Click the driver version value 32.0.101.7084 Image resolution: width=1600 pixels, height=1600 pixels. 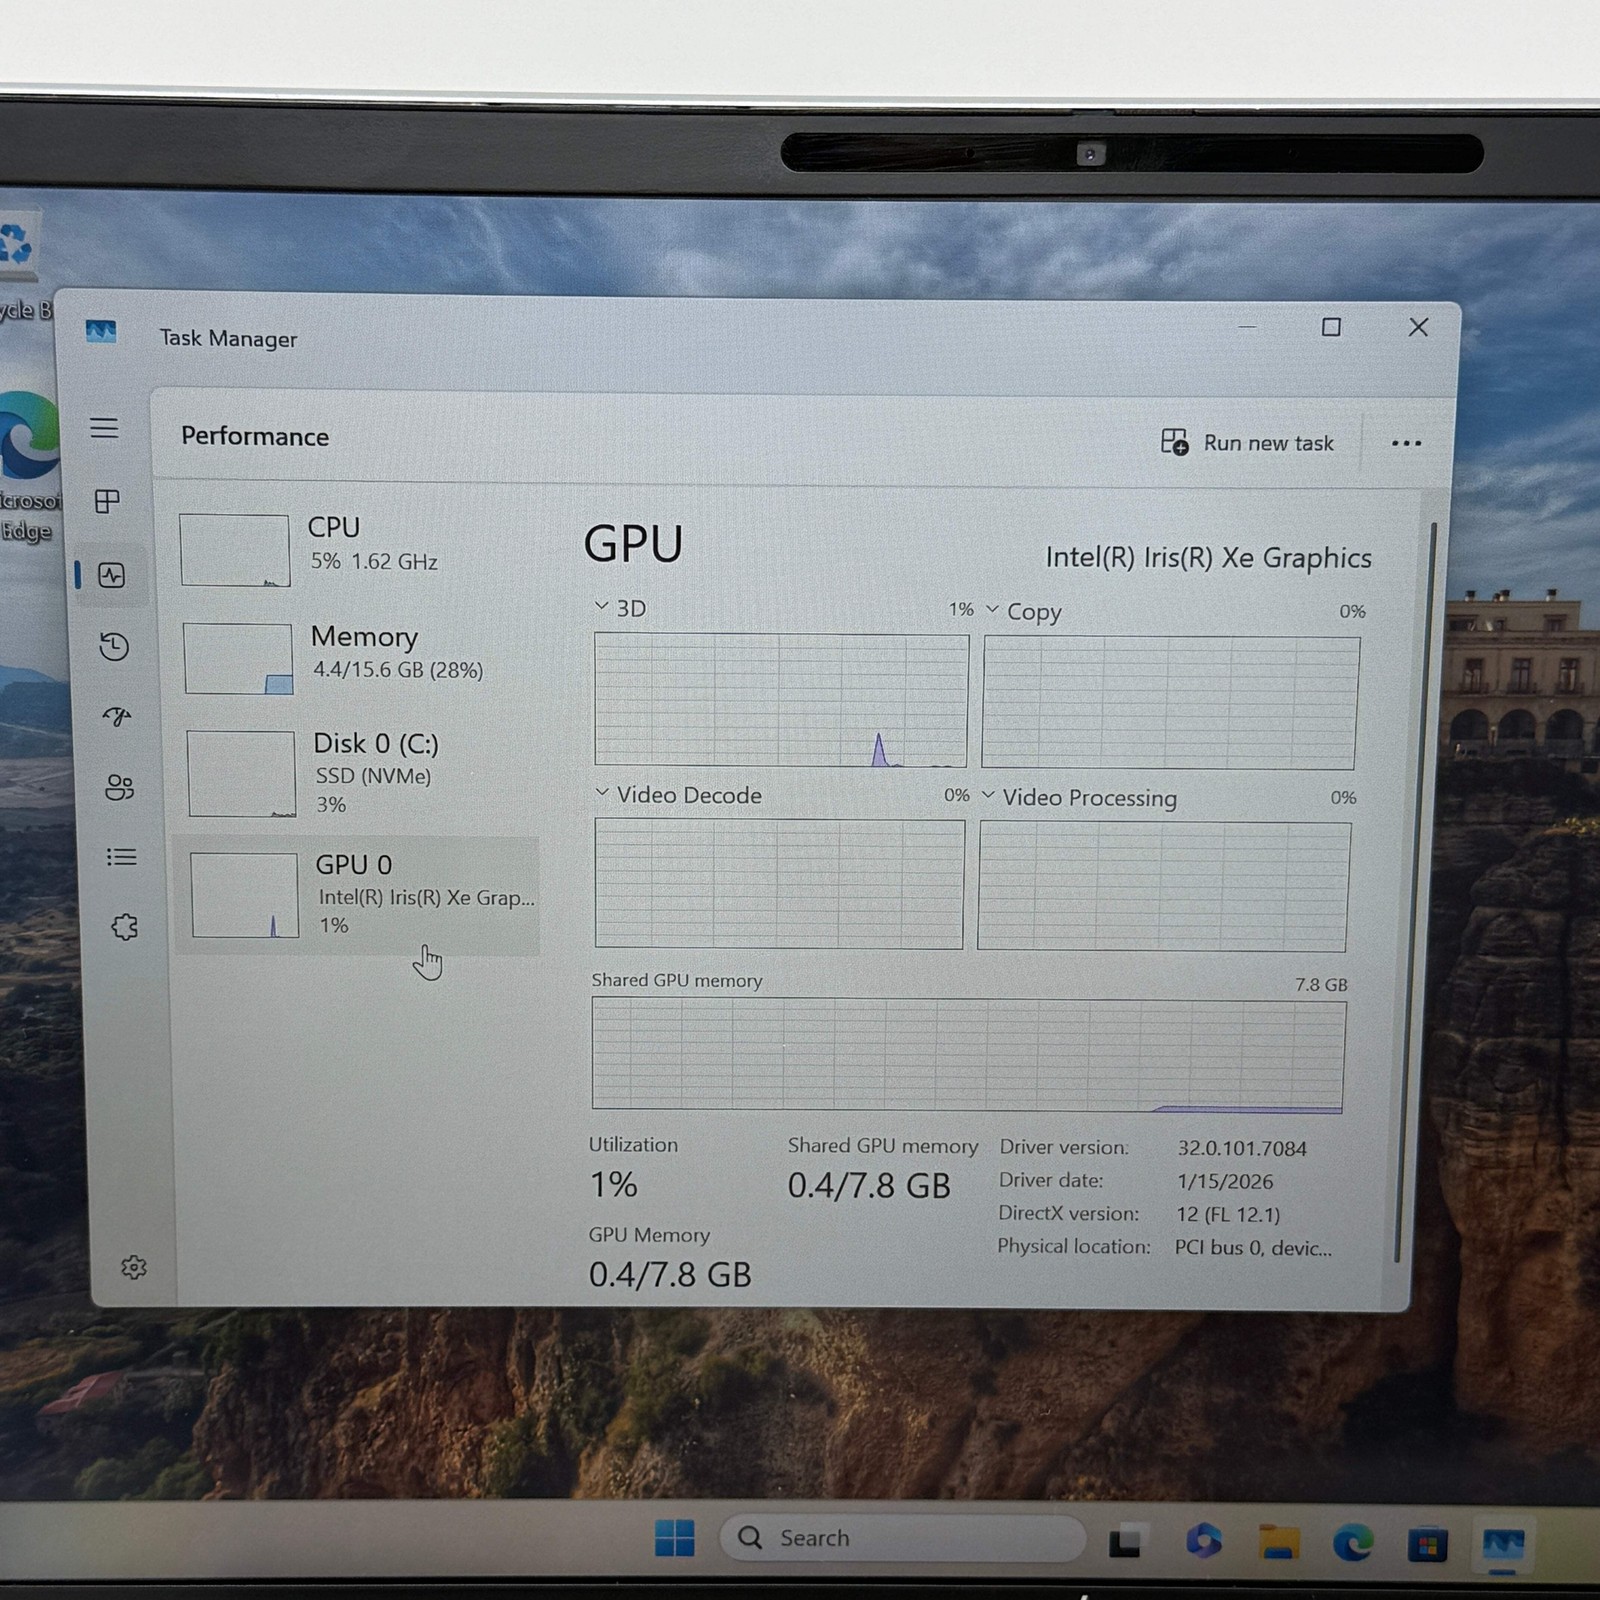click(1241, 1148)
